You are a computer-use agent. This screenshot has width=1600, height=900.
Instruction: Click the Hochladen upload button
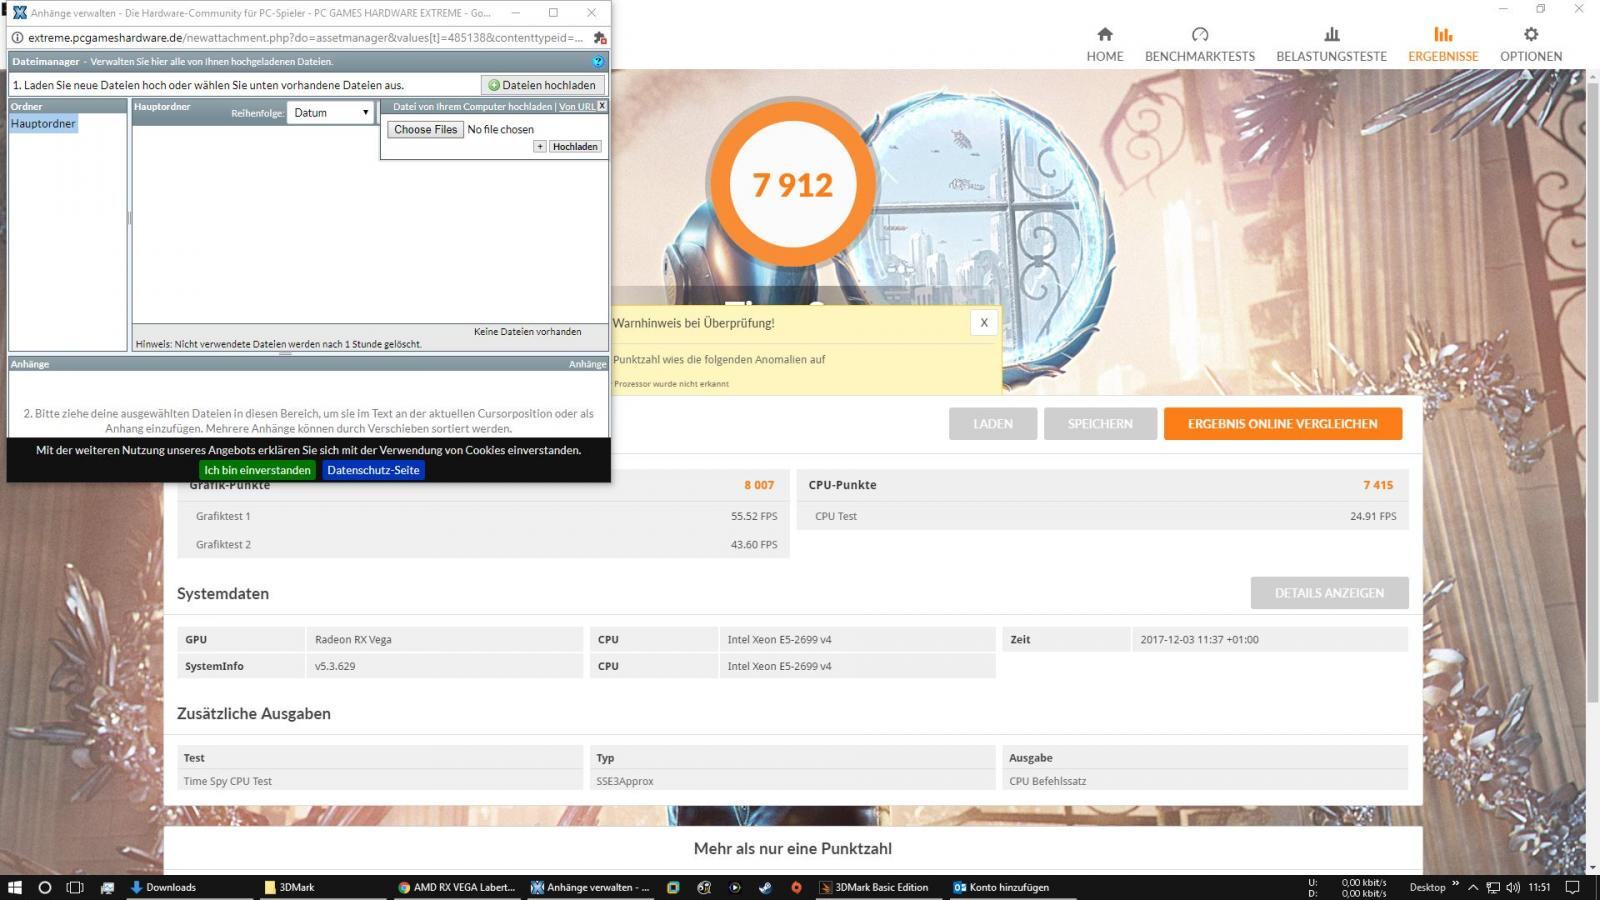575,146
